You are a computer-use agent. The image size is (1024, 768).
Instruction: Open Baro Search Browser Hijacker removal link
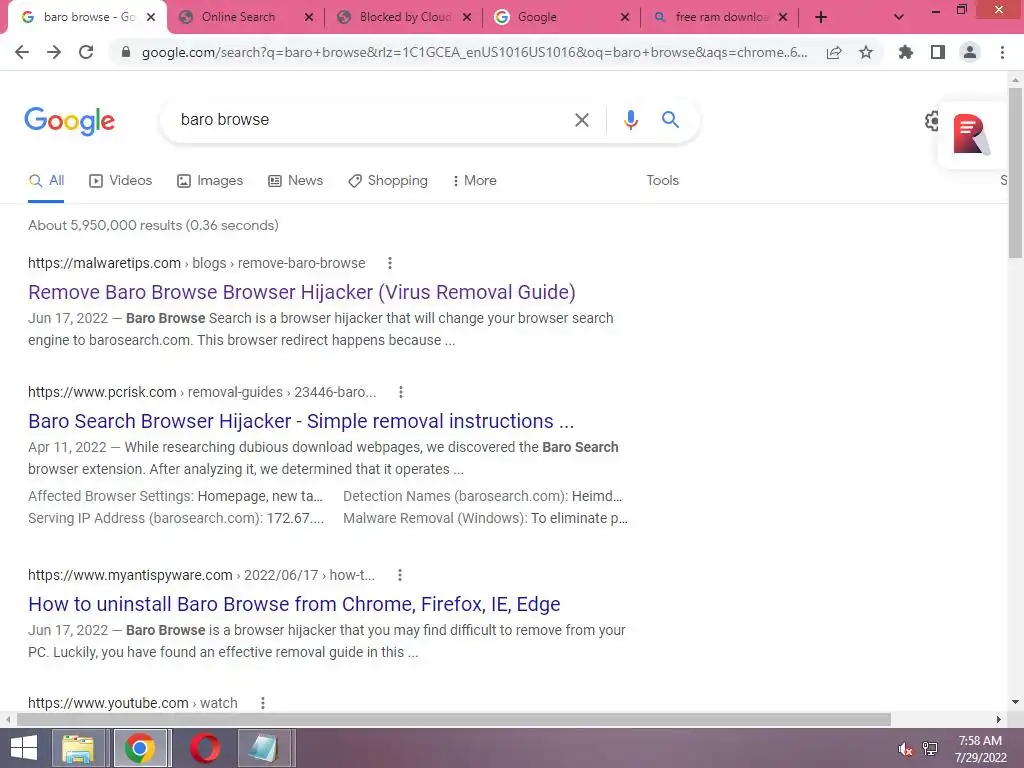pos(301,421)
